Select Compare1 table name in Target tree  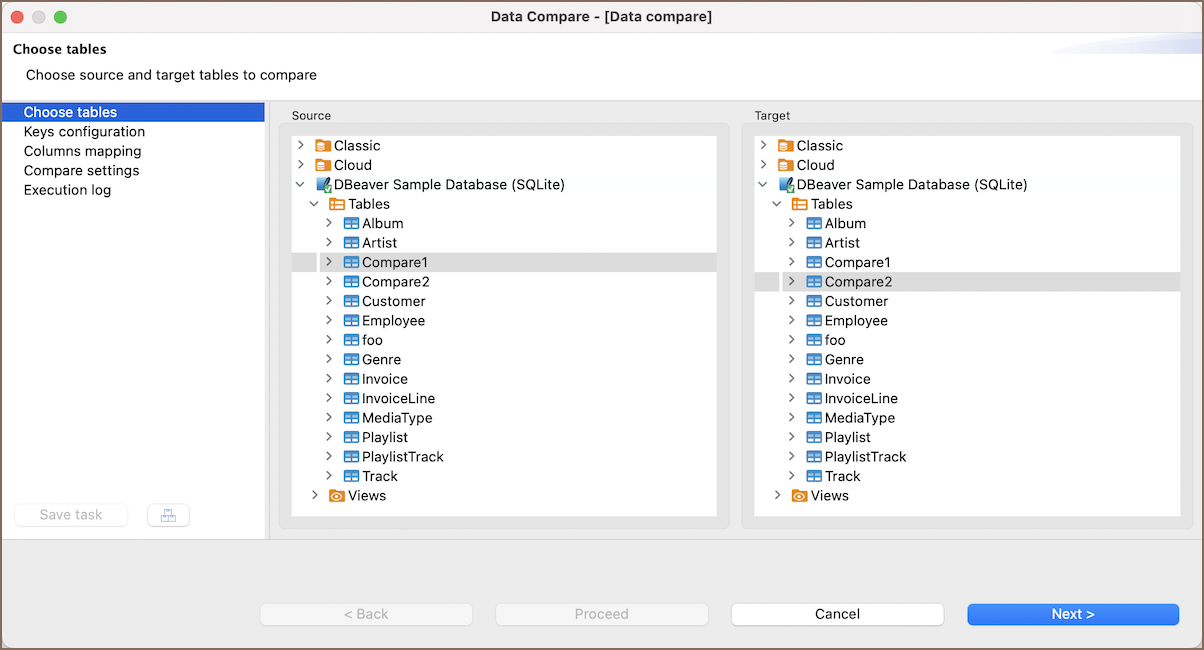[x=858, y=262]
